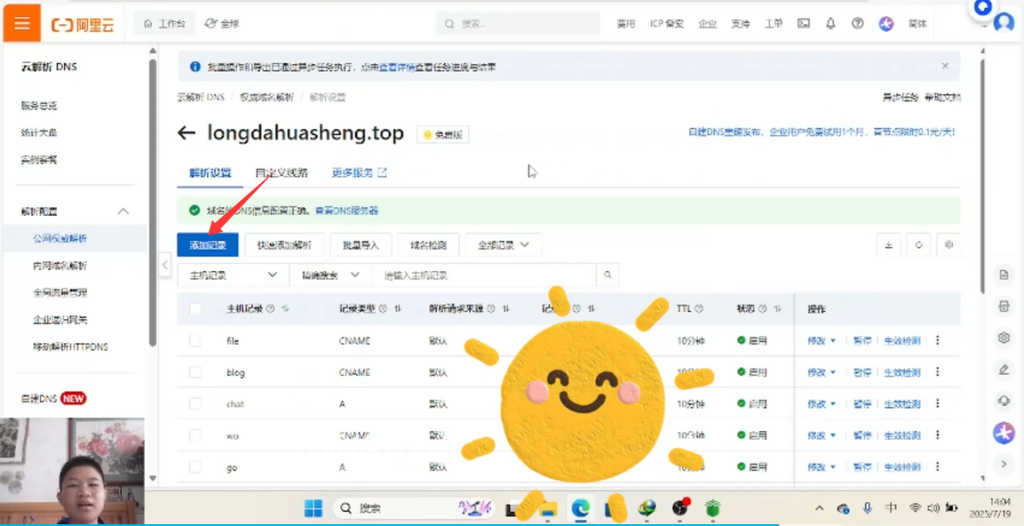Close the blue info banner
Screen dimensions: 1024x526
click(945, 66)
